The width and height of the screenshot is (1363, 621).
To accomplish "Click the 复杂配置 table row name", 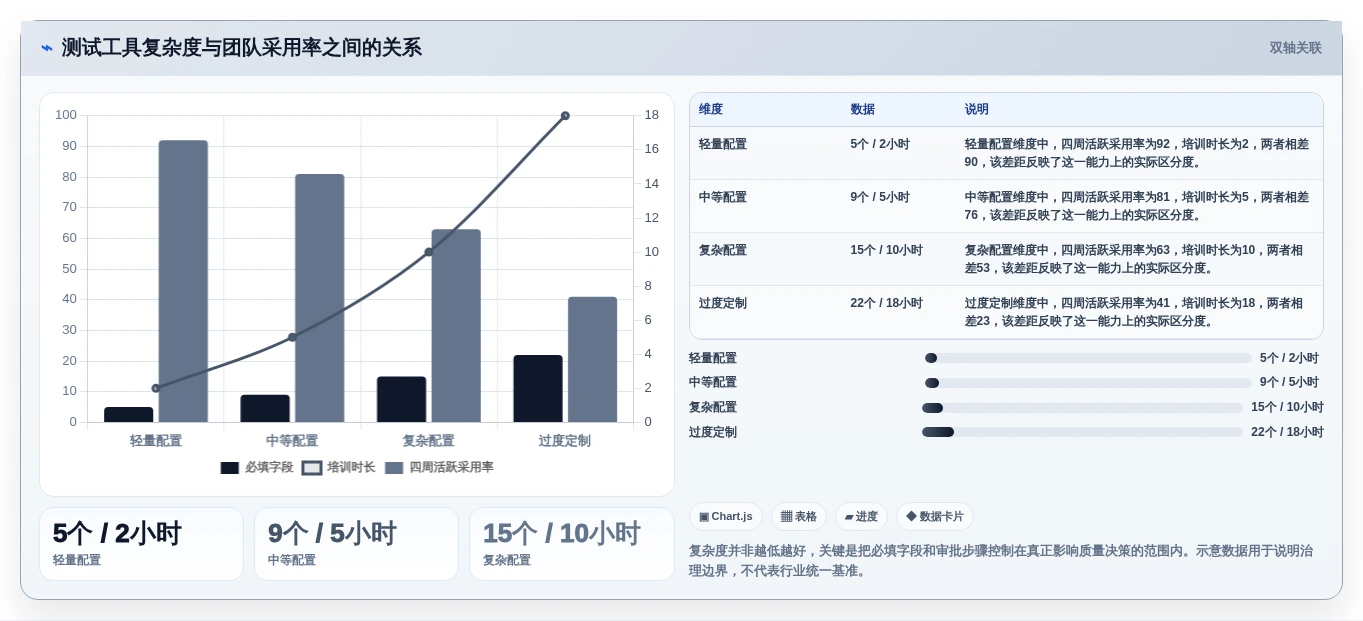I will click(723, 250).
